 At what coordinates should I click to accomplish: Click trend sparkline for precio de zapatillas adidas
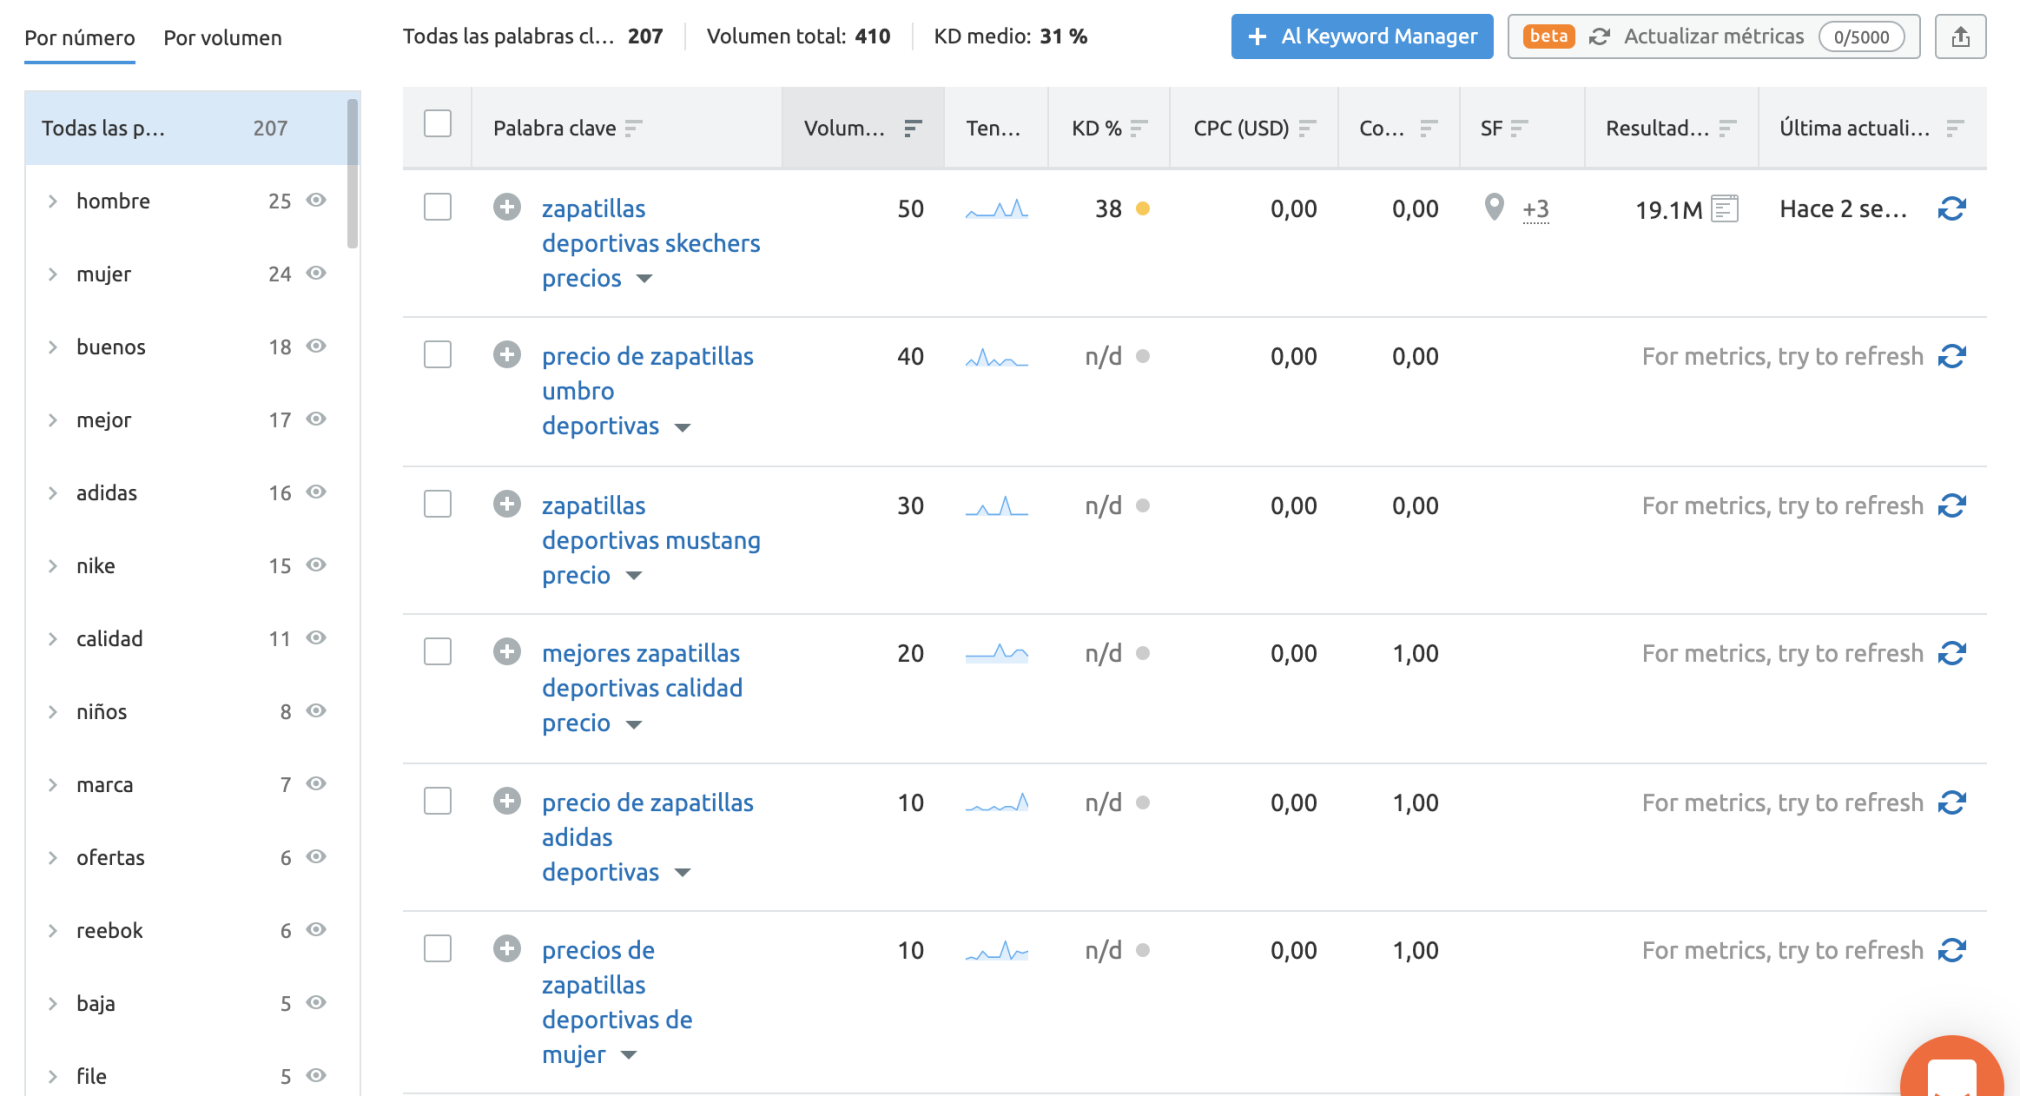click(996, 803)
